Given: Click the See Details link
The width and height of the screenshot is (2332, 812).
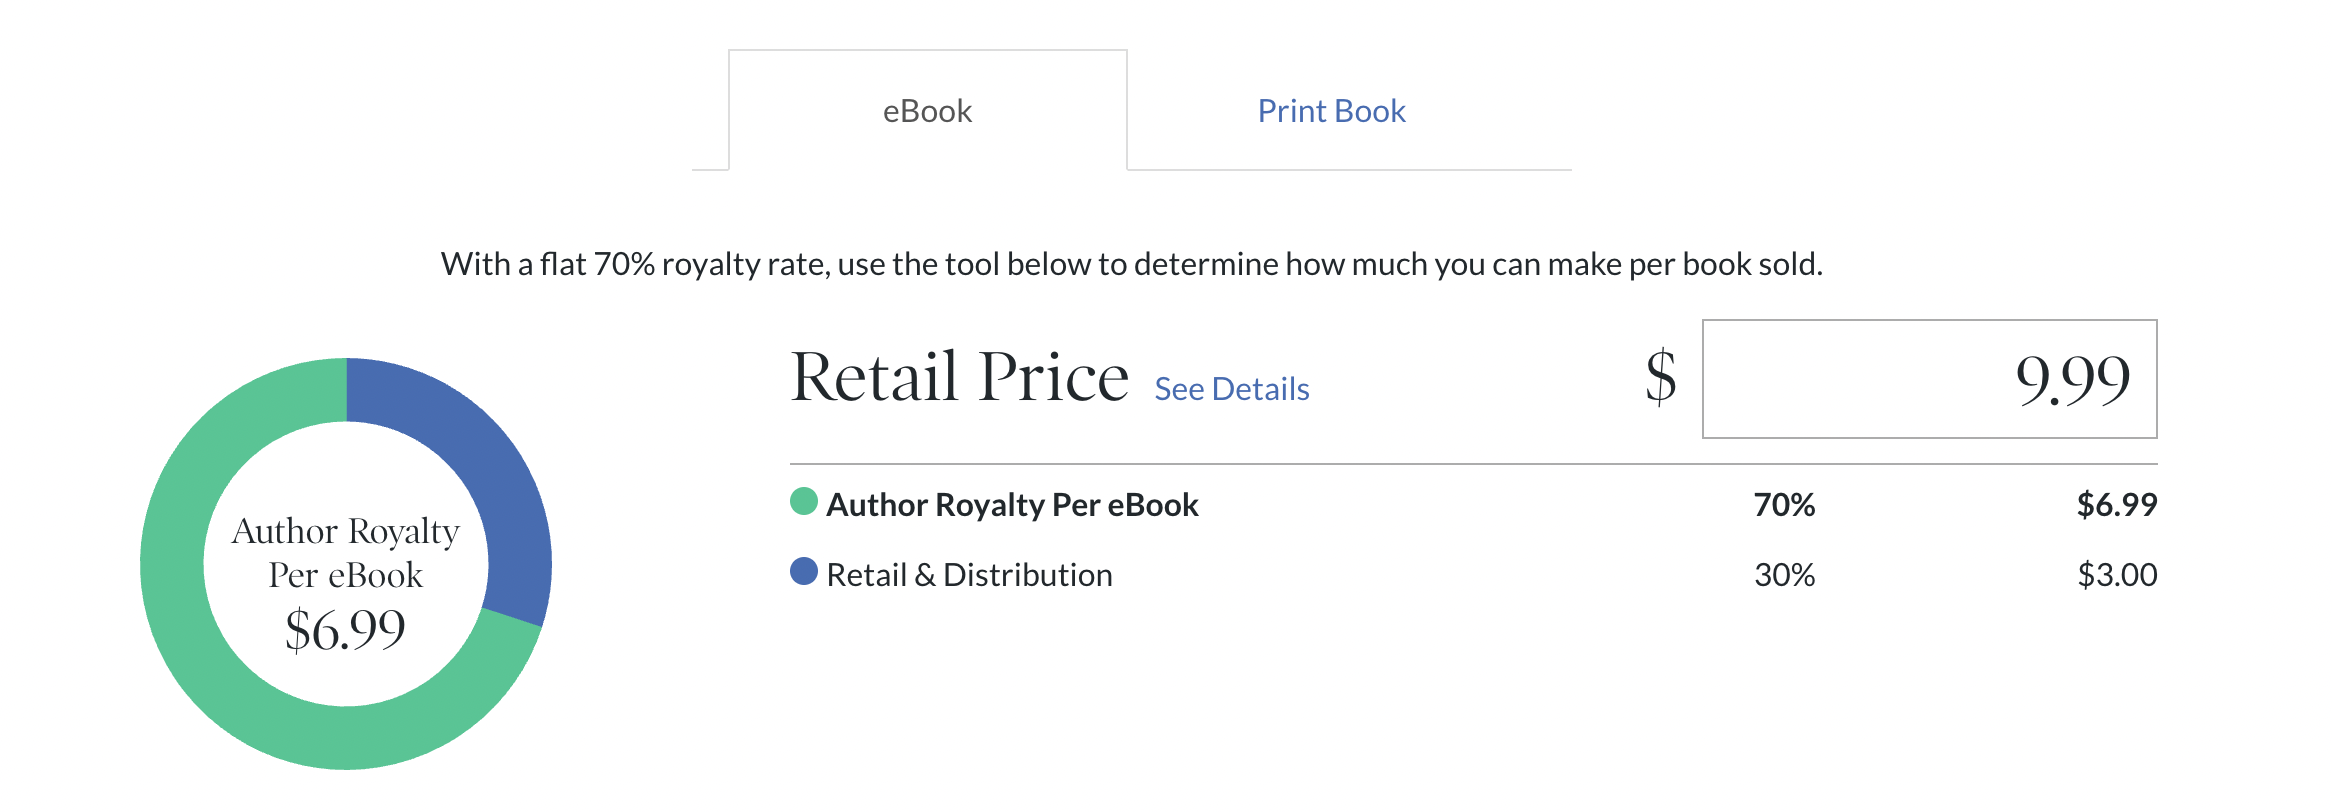Looking at the screenshot, I should [1231, 389].
